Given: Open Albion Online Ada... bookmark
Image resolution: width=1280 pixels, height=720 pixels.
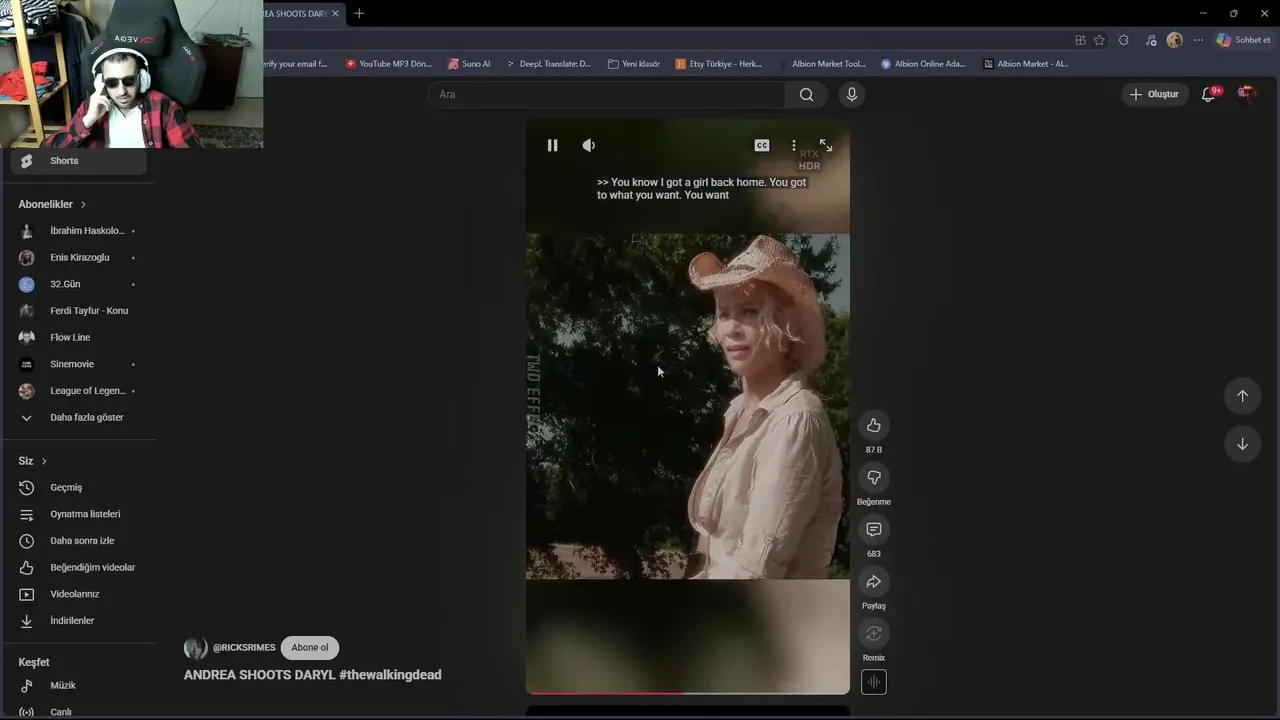Looking at the screenshot, I should (x=923, y=64).
